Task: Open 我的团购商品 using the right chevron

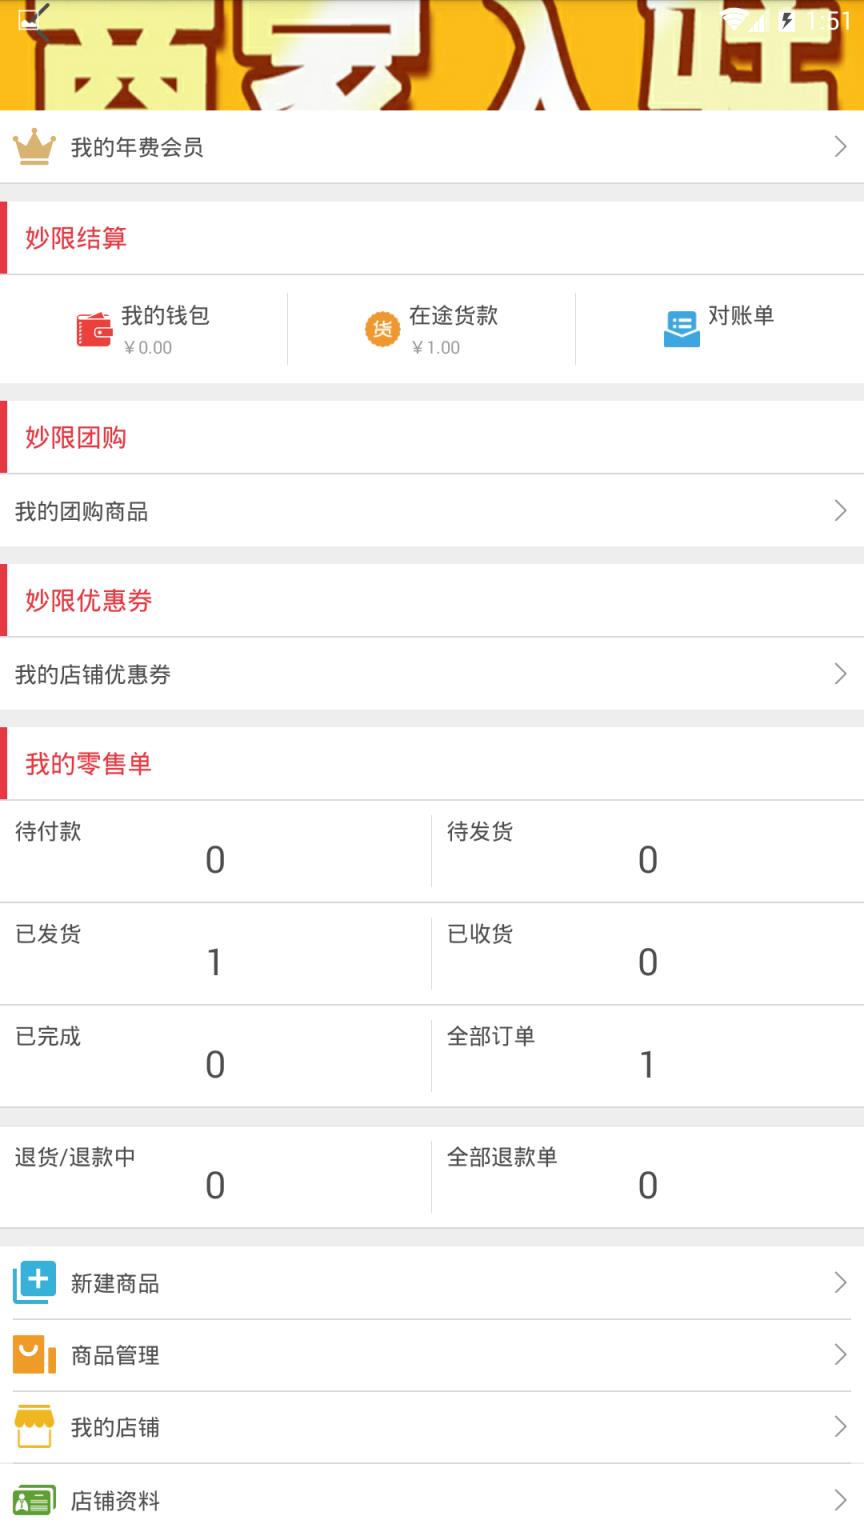Action: click(x=841, y=511)
